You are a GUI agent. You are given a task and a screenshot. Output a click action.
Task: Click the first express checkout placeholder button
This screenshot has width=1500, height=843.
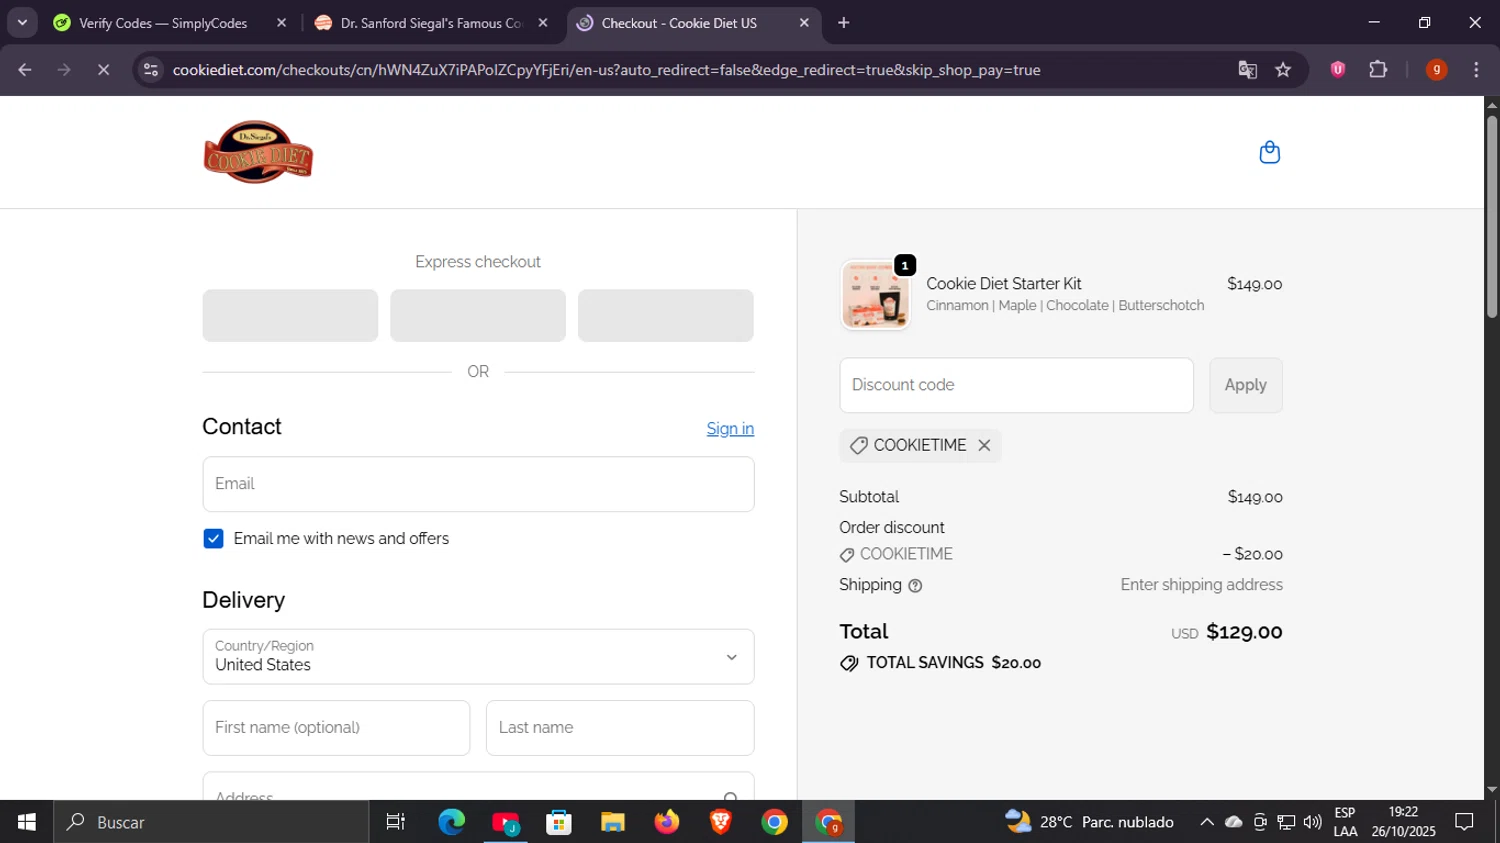pyautogui.click(x=290, y=316)
